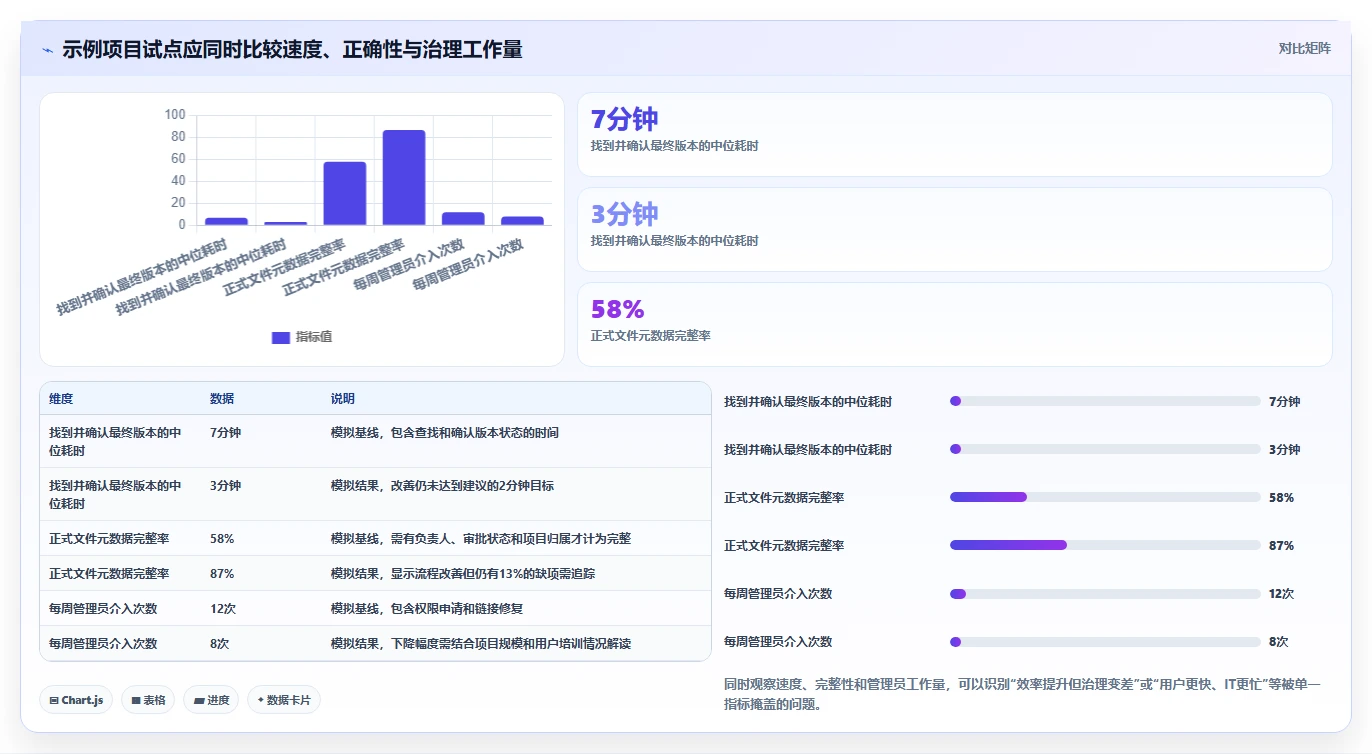
Task: Click description mentioning 用户培训情况解读
Action: pyautogui.click(x=481, y=643)
